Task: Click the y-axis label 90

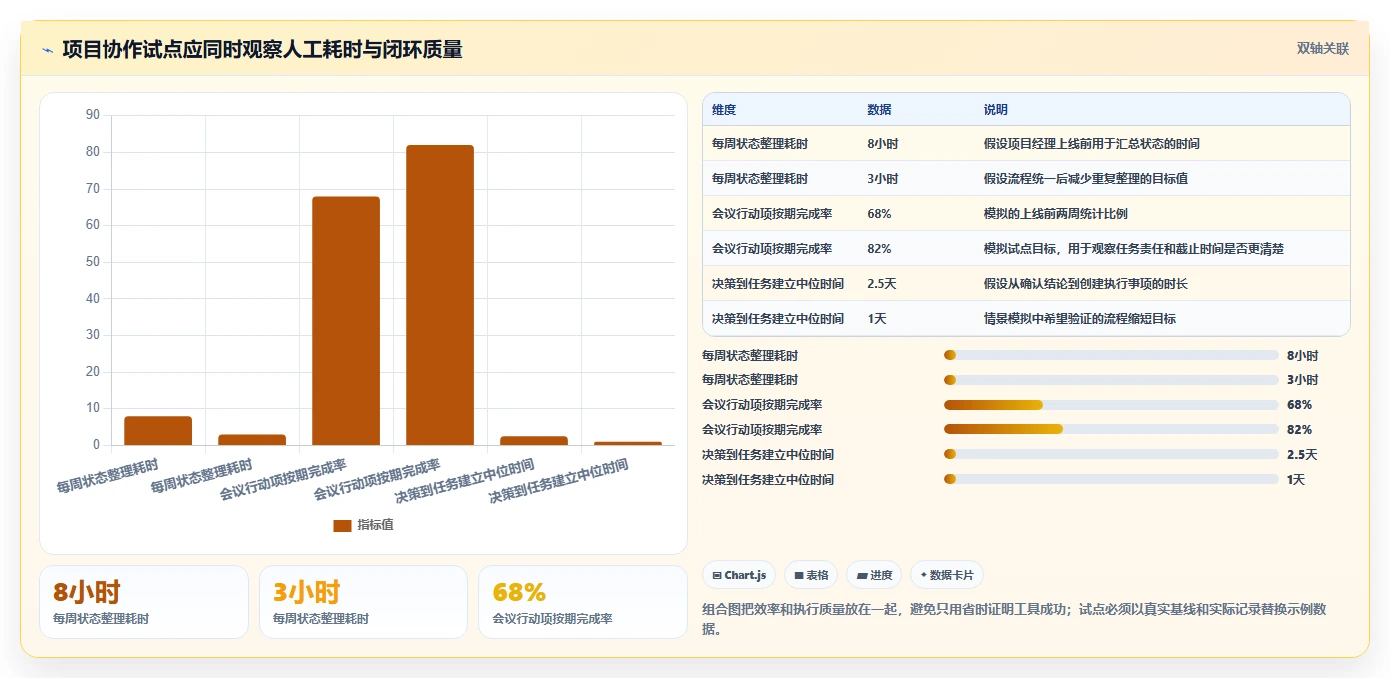Action: point(93,115)
